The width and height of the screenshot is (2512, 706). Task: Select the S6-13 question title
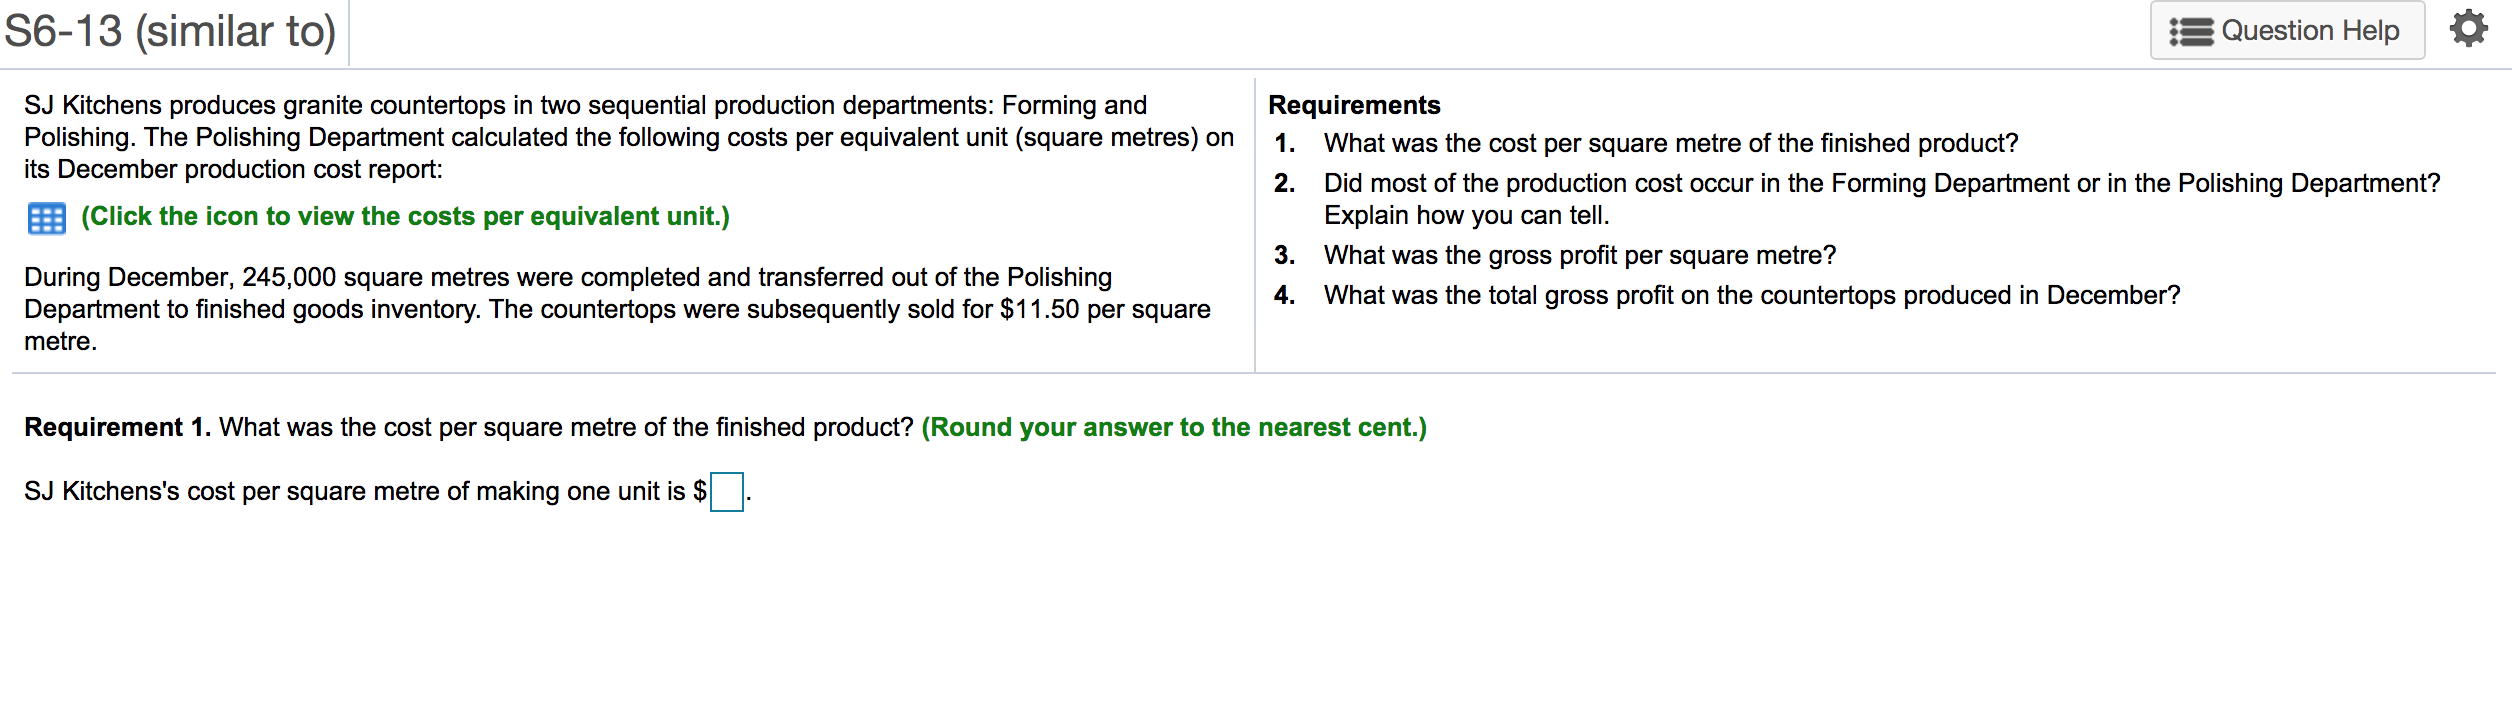point(168,30)
